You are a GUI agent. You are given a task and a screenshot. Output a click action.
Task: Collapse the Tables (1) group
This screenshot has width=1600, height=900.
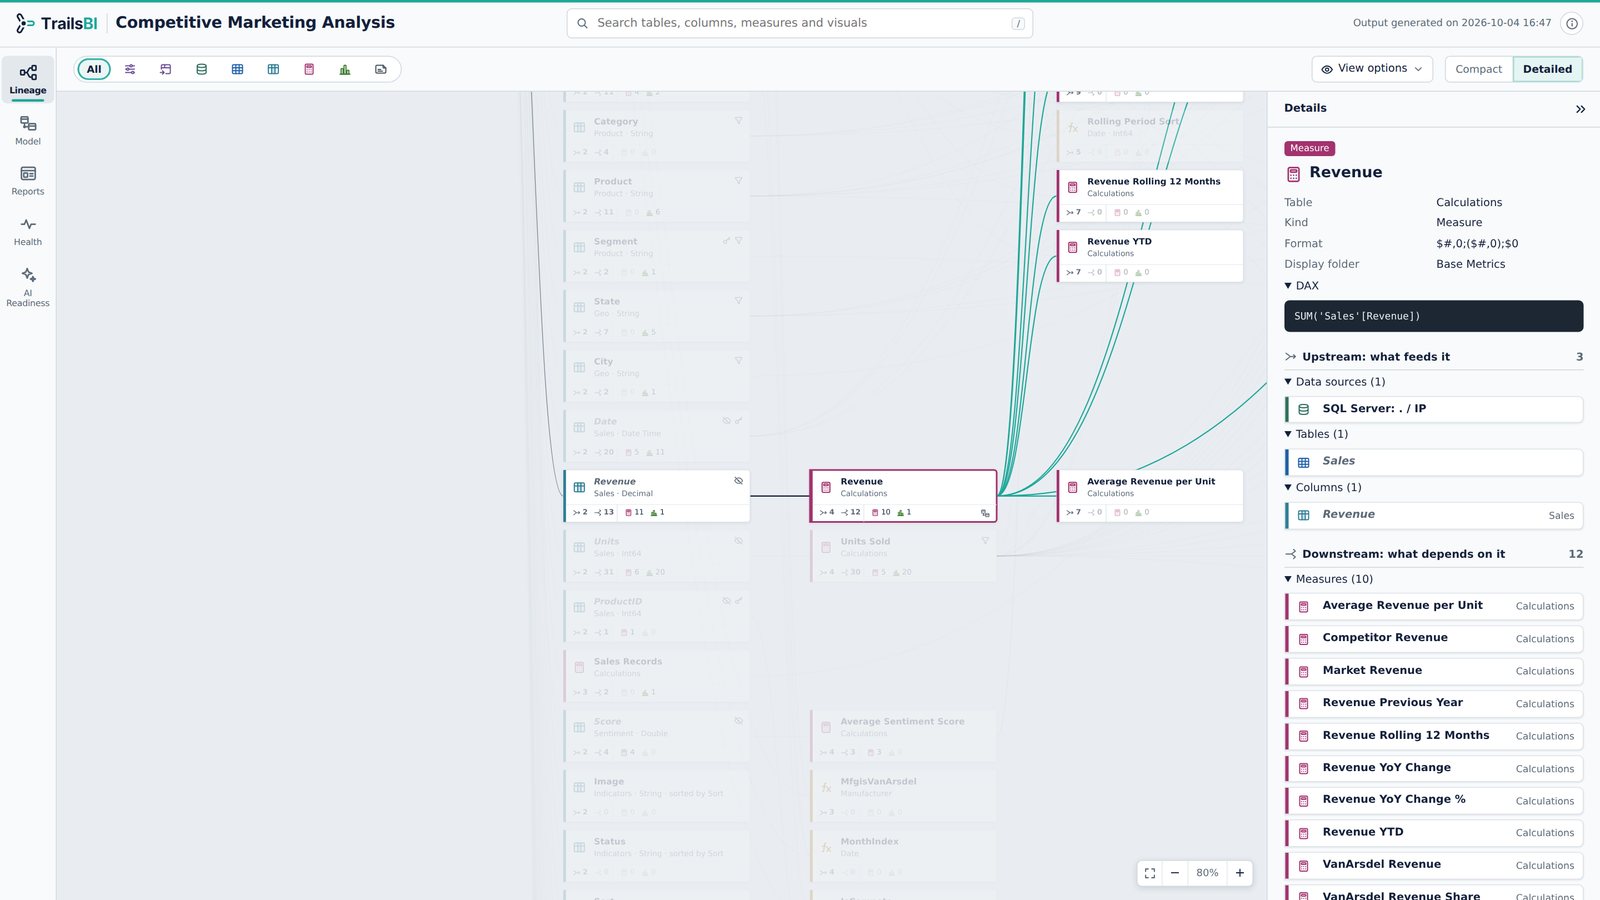[x=1316, y=434]
